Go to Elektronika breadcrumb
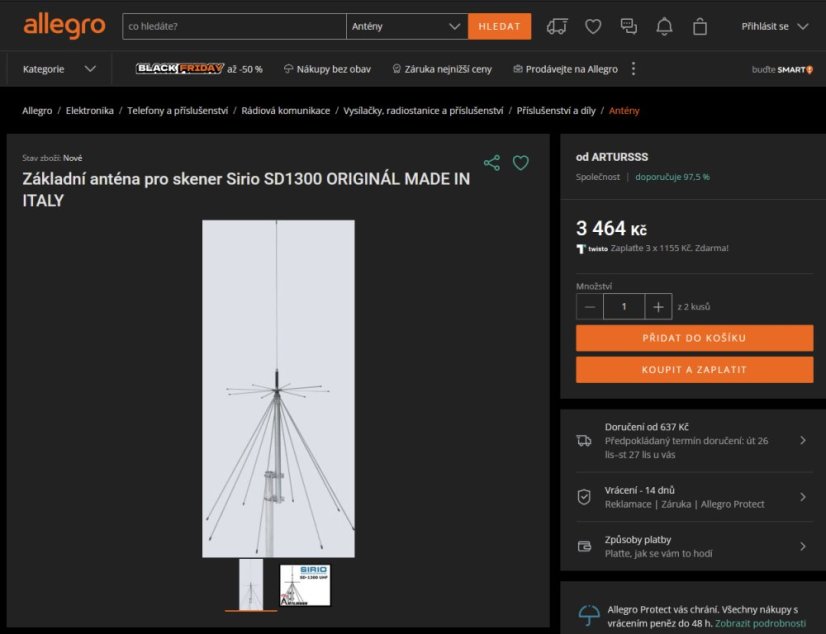This screenshot has height=634, width=826. [x=90, y=111]
